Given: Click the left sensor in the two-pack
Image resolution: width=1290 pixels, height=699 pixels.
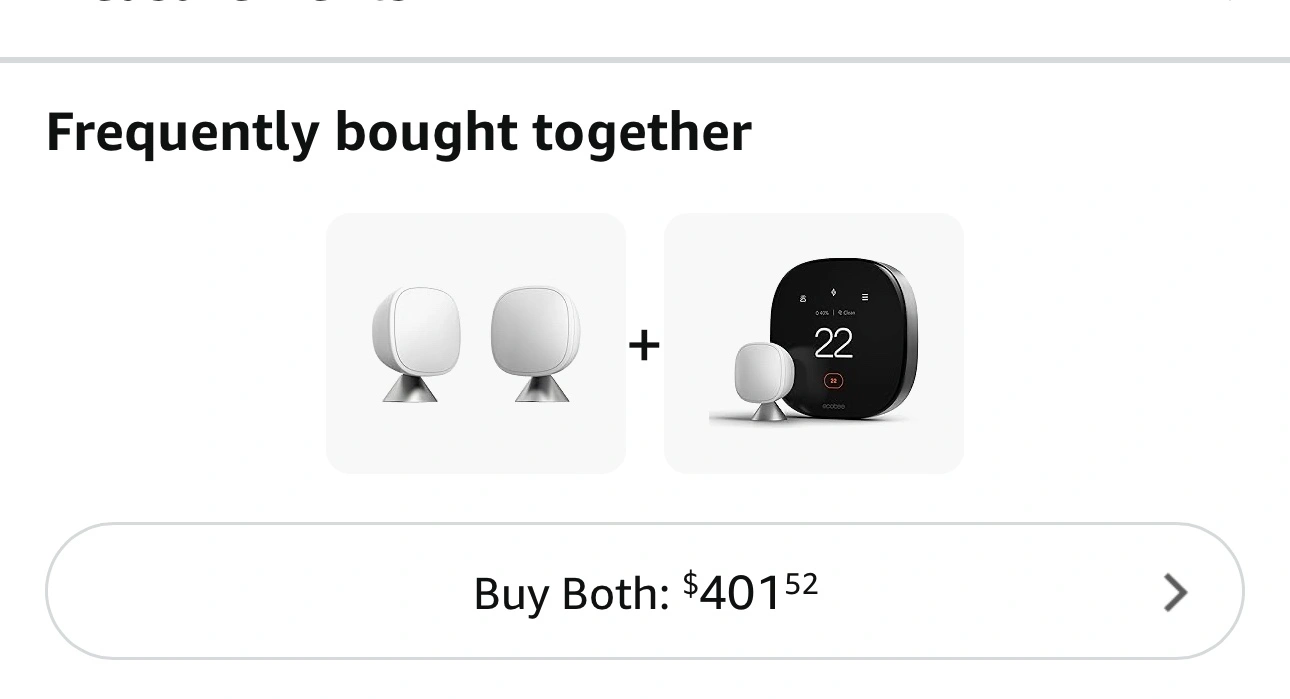Looking at the screenshot, I should coord(410,344).
